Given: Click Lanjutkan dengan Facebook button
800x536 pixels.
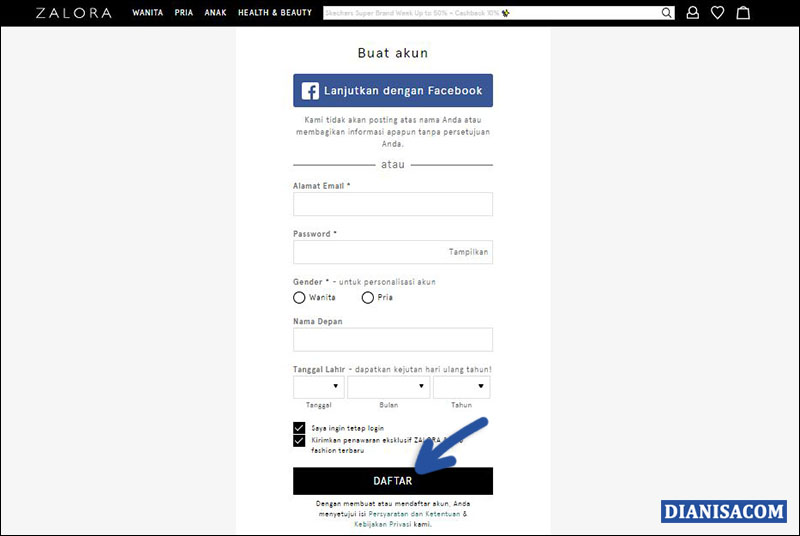Looking at the screenshot, I should pyautogui.click(x=392, y=90).
